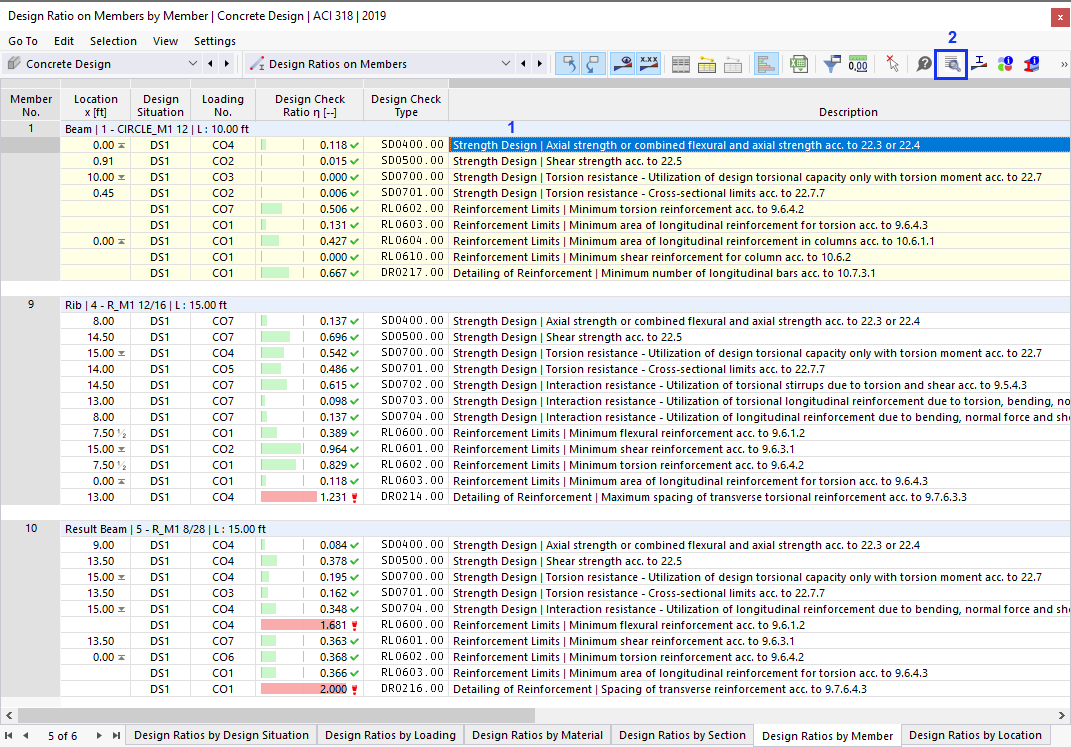
Task: Go to the next tab arrow button
Action: click(x=99, y=735)
